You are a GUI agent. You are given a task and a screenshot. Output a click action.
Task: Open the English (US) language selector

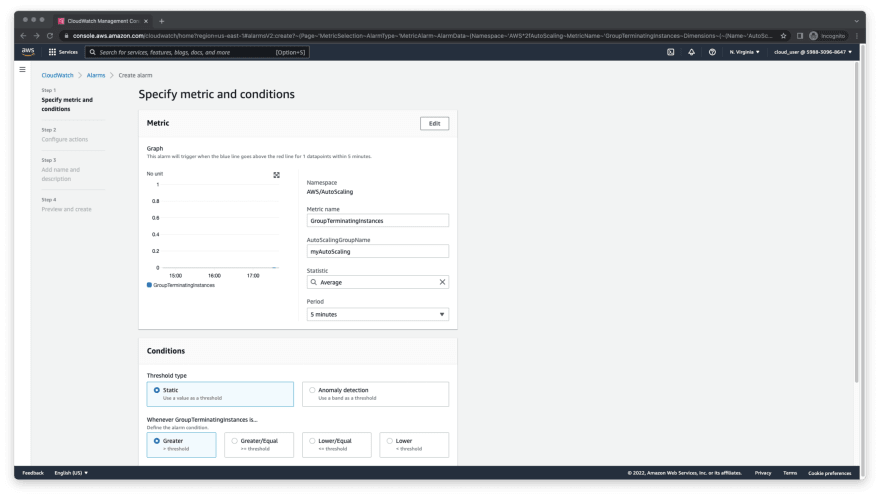click(x=71, y=473)
